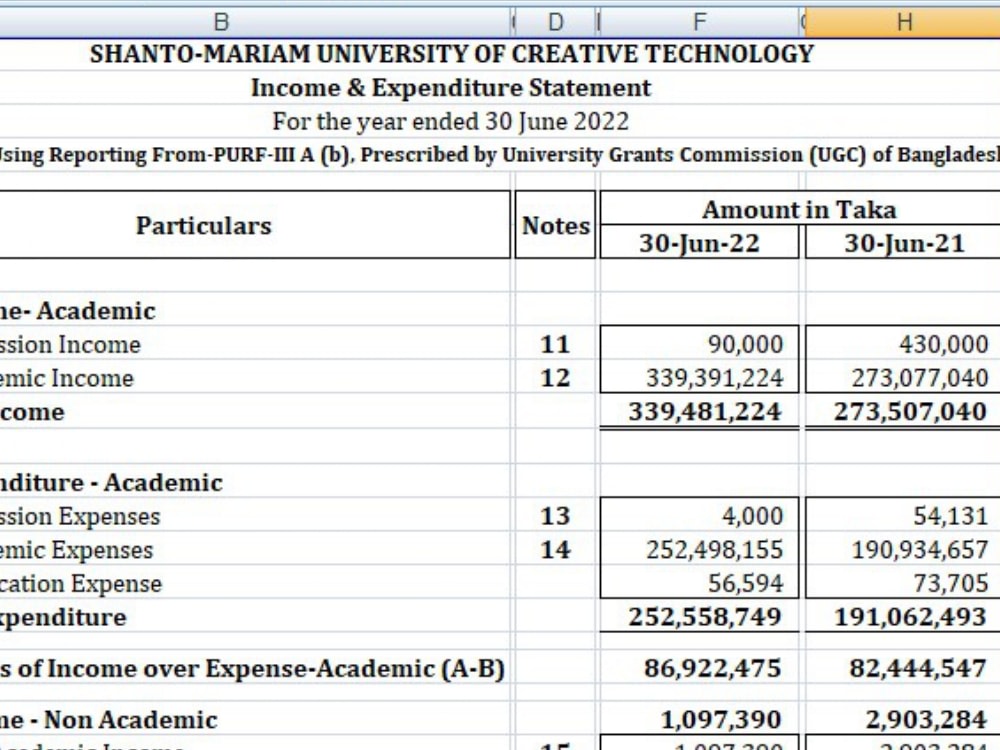Viewport: 1000px width, 750px height.
Task: Select note number 13 cell
Action: (555, 516)
